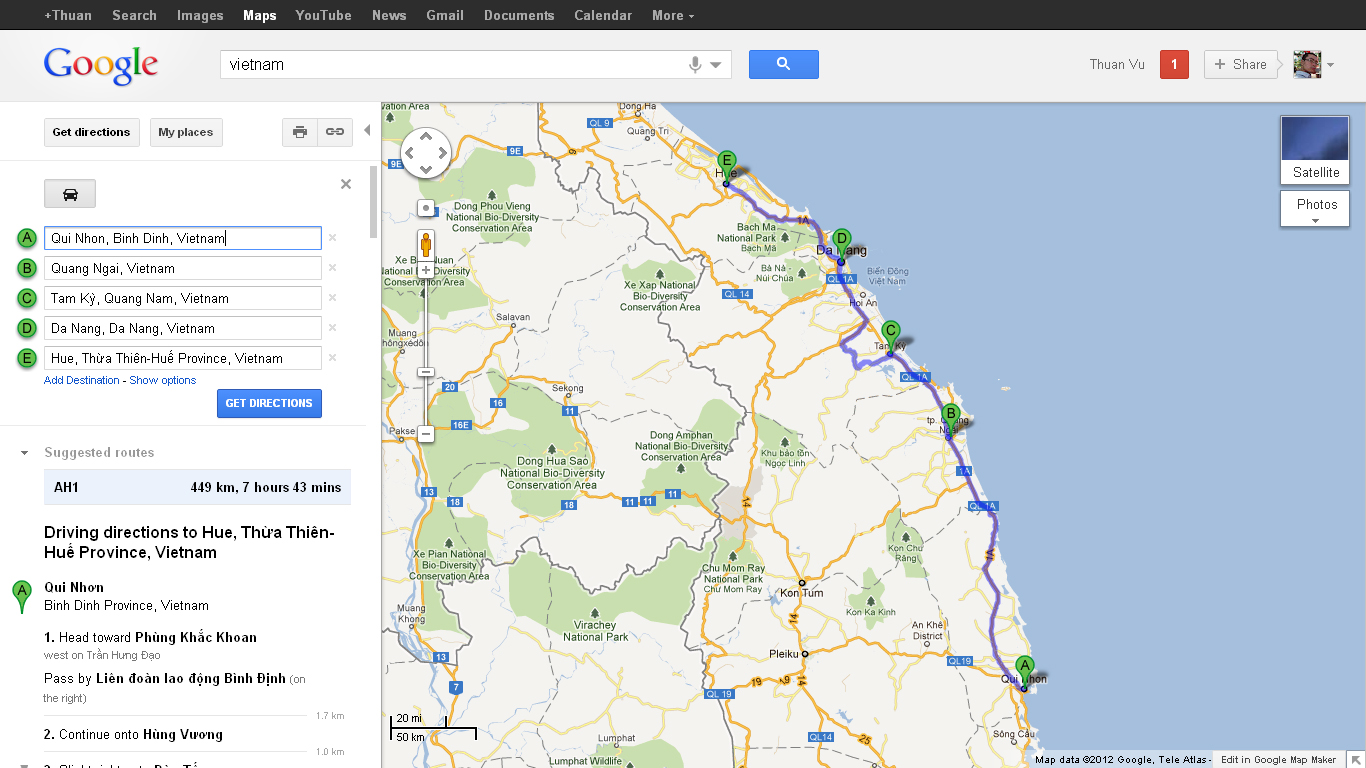
Task: Click step 2 Continue onto Hùng Vương
Action: 133,734
